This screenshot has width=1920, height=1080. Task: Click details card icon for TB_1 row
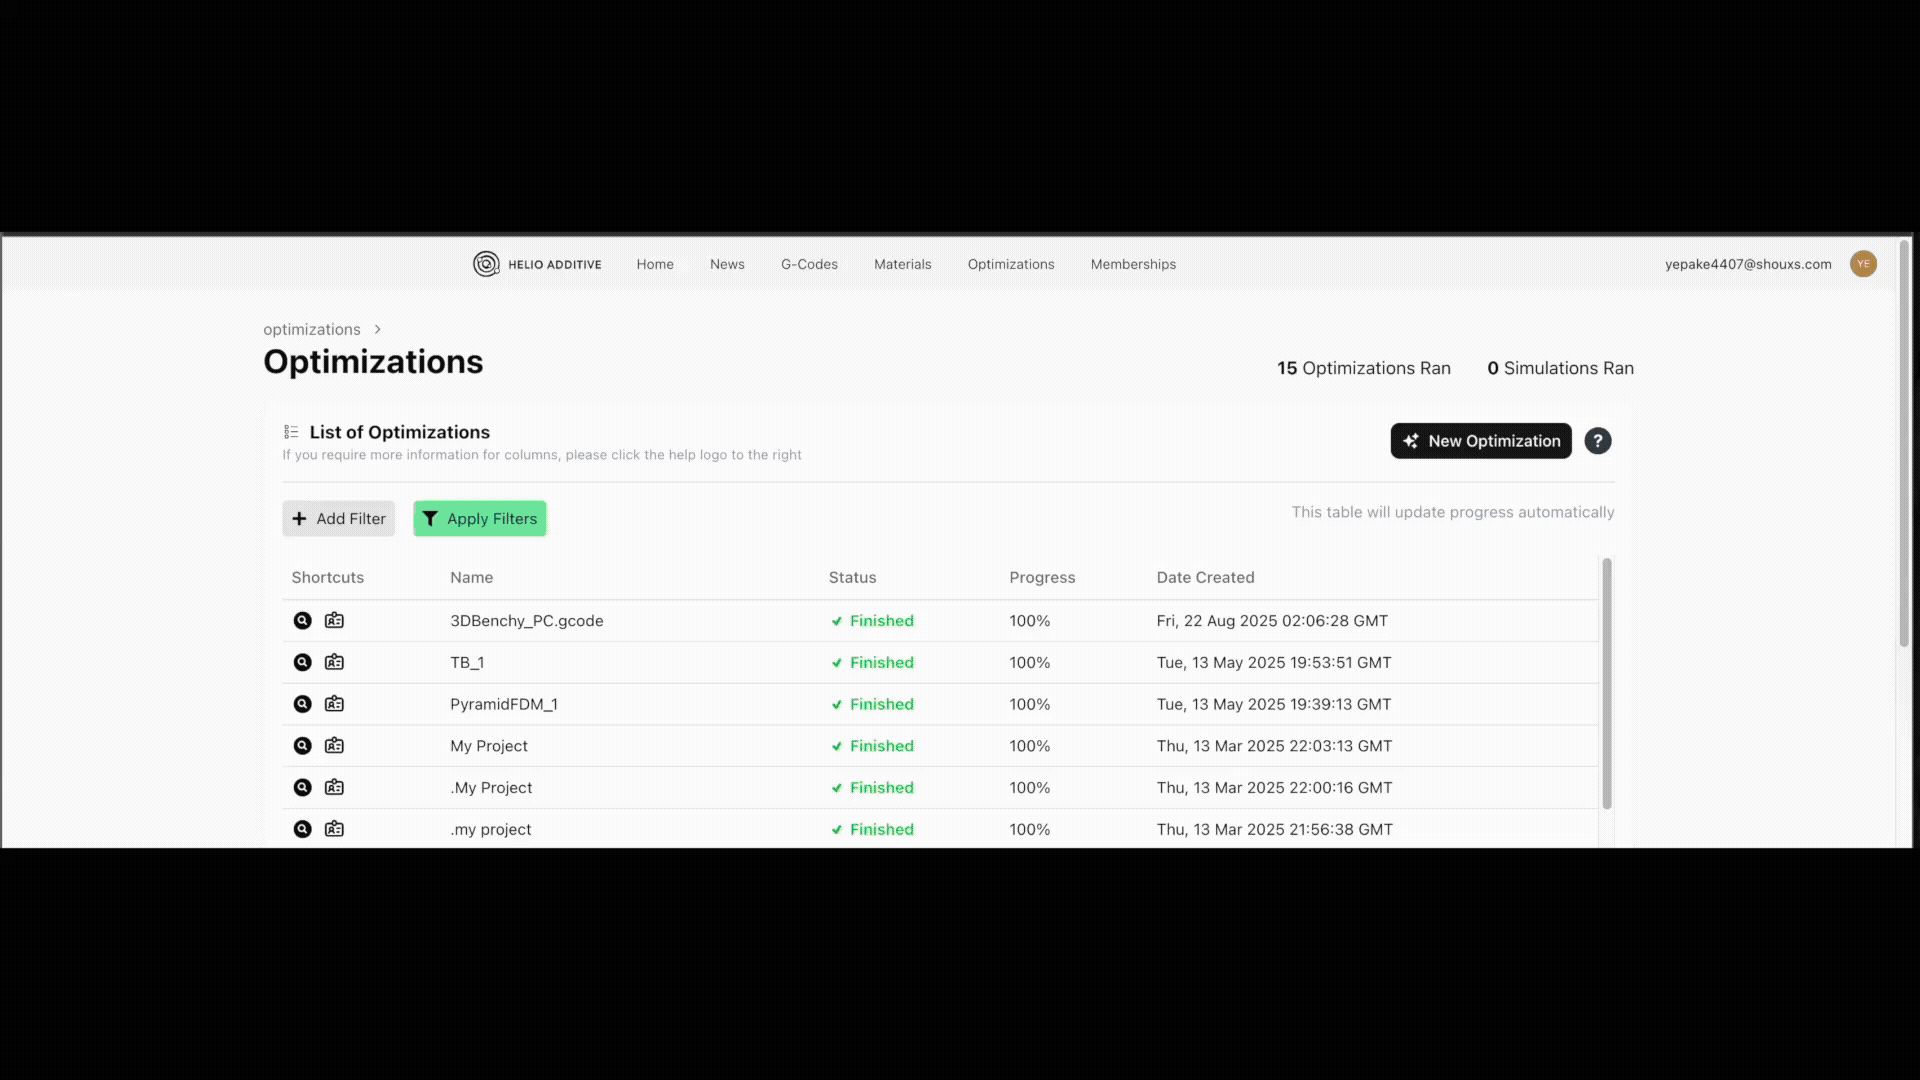pyautogui.click(x=334, y=663)
